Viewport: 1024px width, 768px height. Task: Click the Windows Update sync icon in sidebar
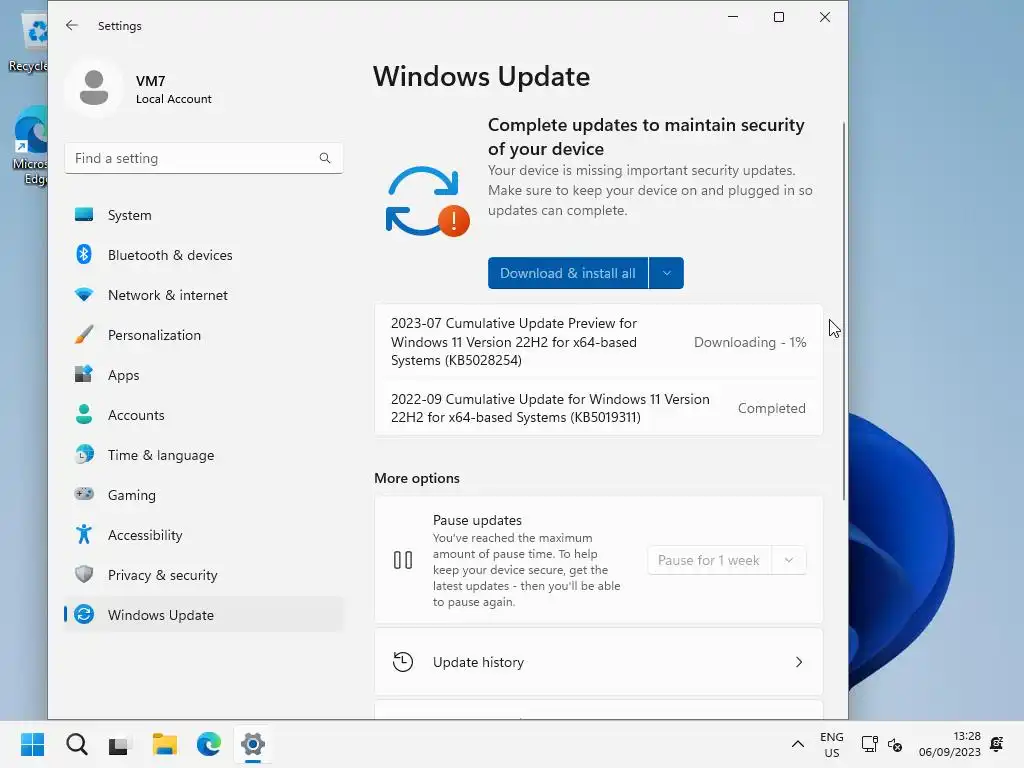[x=84, y=615]
